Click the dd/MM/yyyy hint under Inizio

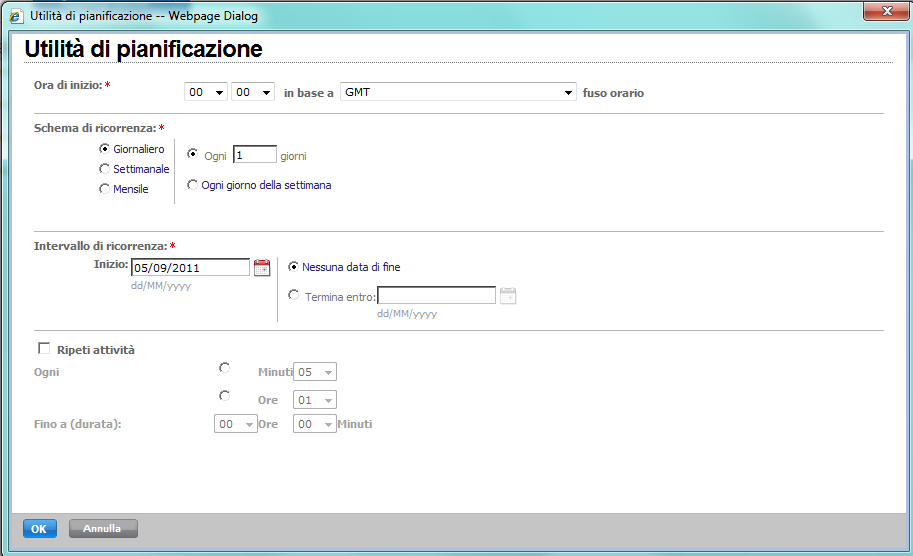click(x=161, y=286)
